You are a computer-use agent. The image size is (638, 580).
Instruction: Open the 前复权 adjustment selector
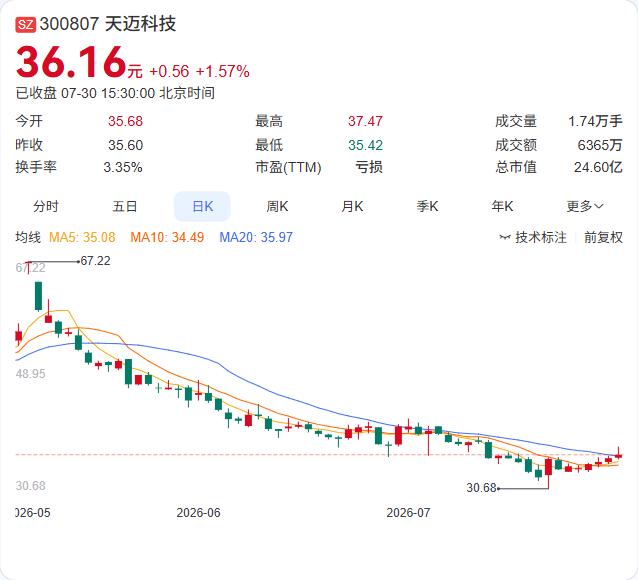tap(603, 237)
